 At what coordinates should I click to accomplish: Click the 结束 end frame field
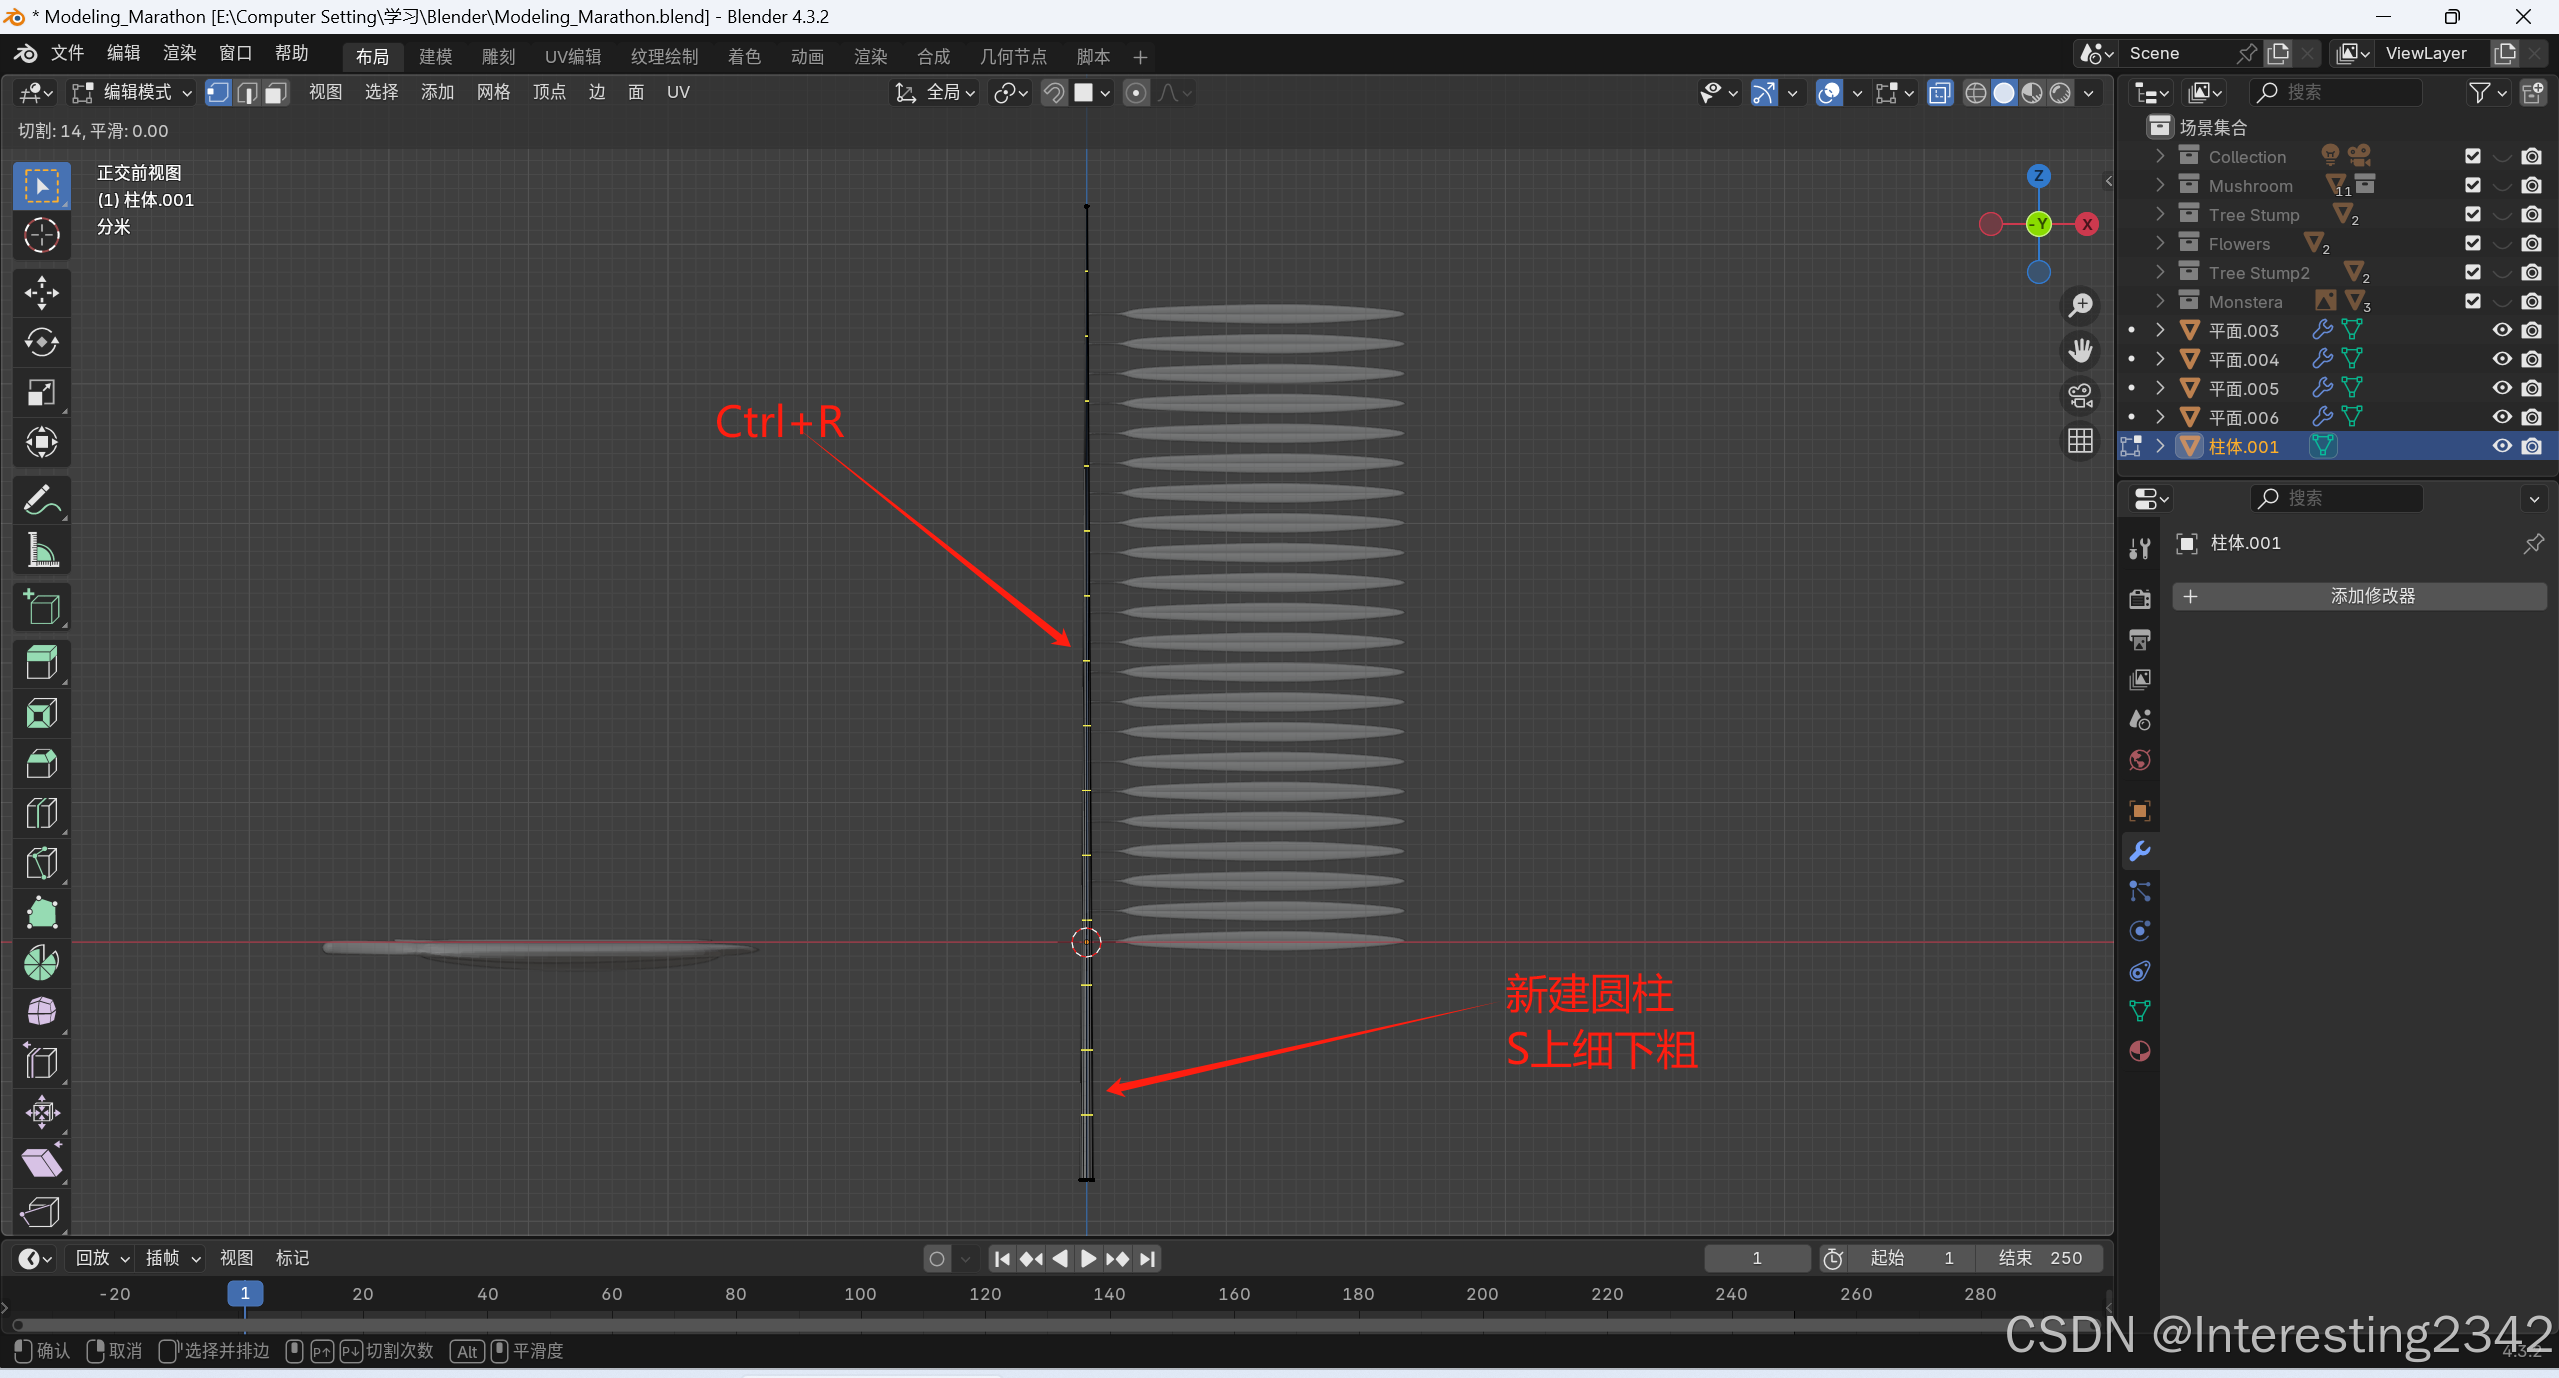point(2039,1258)
